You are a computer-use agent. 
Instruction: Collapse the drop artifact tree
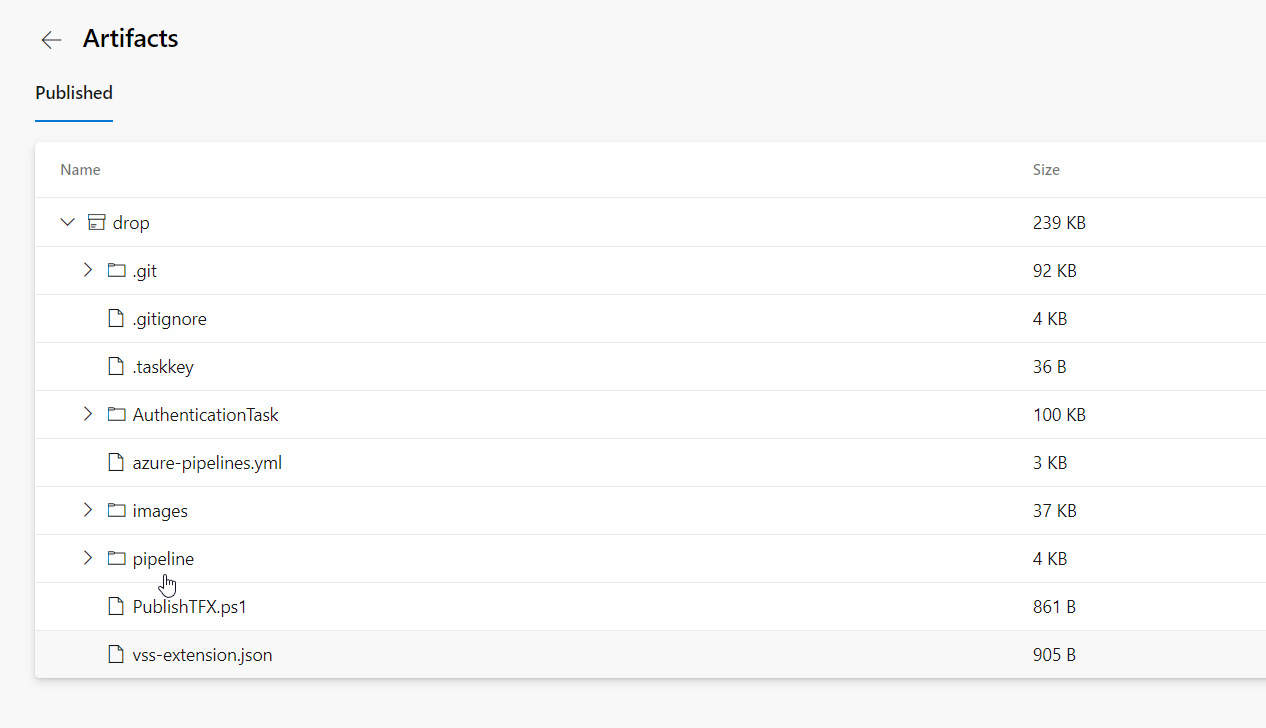67,222
